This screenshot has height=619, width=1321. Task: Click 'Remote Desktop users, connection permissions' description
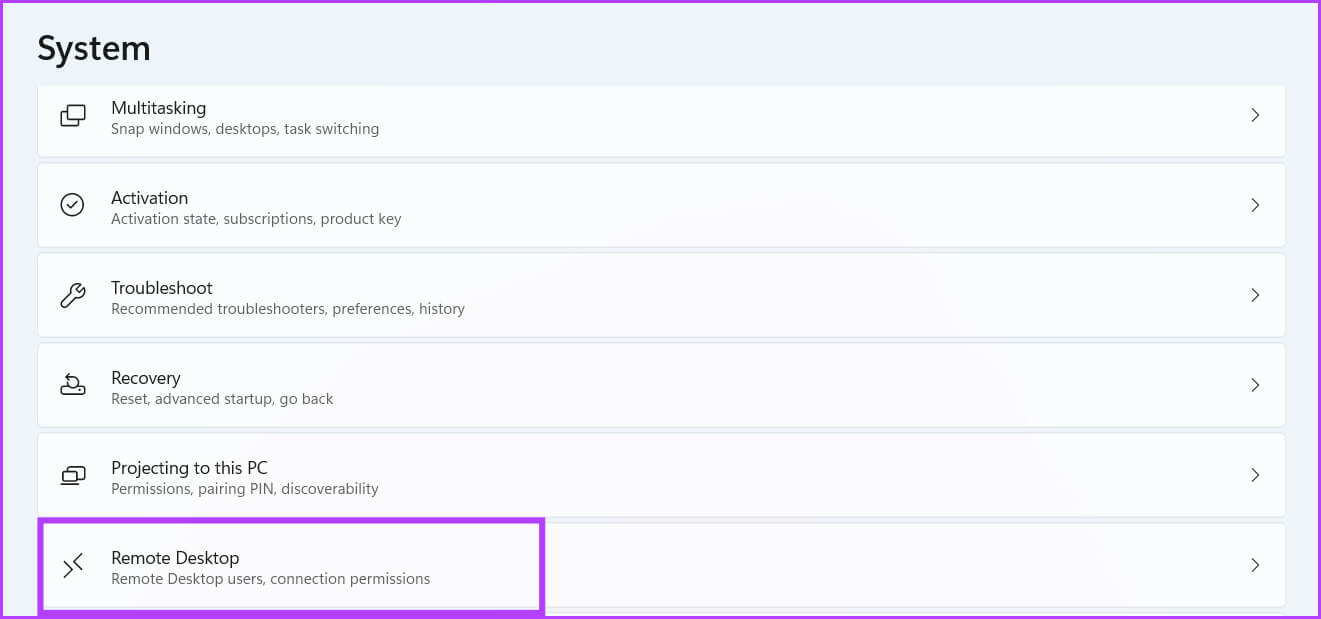pyautogui.click(x=270, y=579)
